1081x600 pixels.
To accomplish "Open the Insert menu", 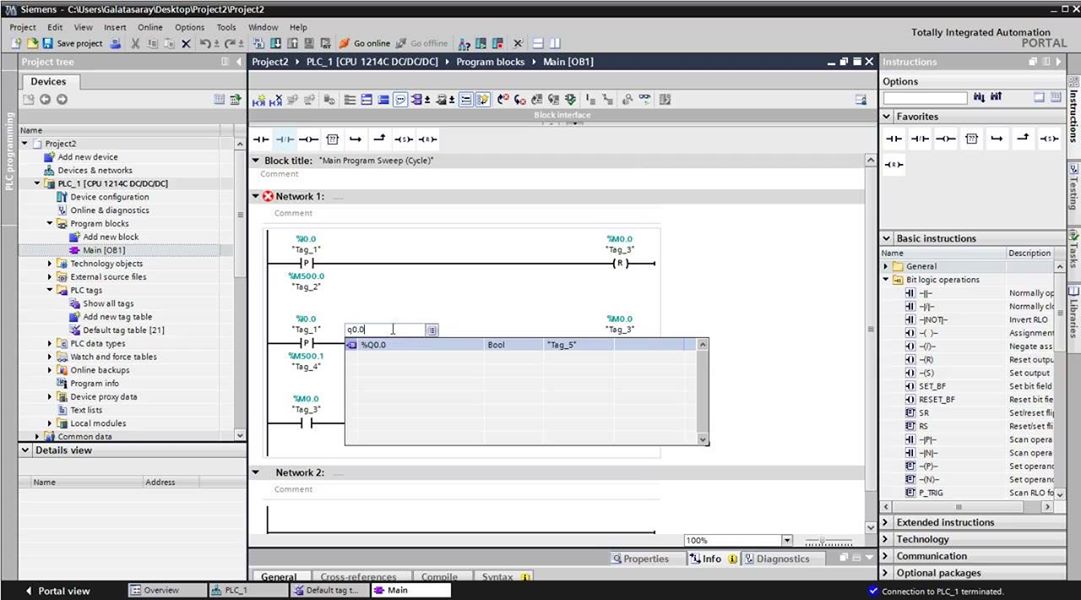I will (x=115, y=28).
